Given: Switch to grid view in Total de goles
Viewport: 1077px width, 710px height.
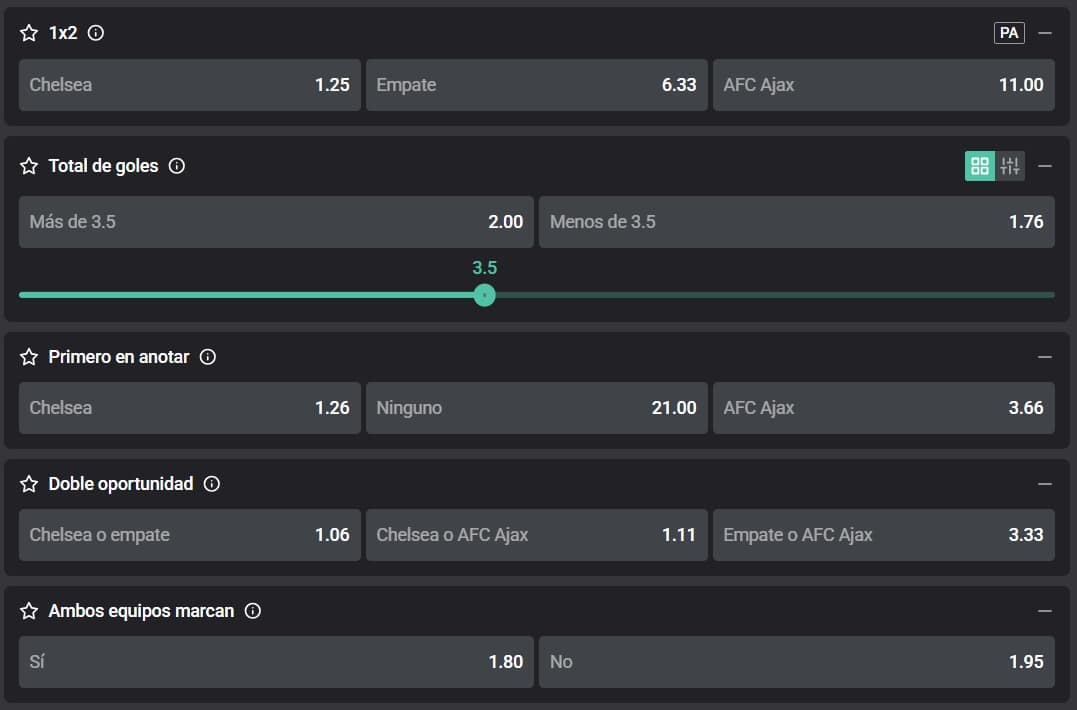Looking at the screenshot, I should click(x=979, y=166).
